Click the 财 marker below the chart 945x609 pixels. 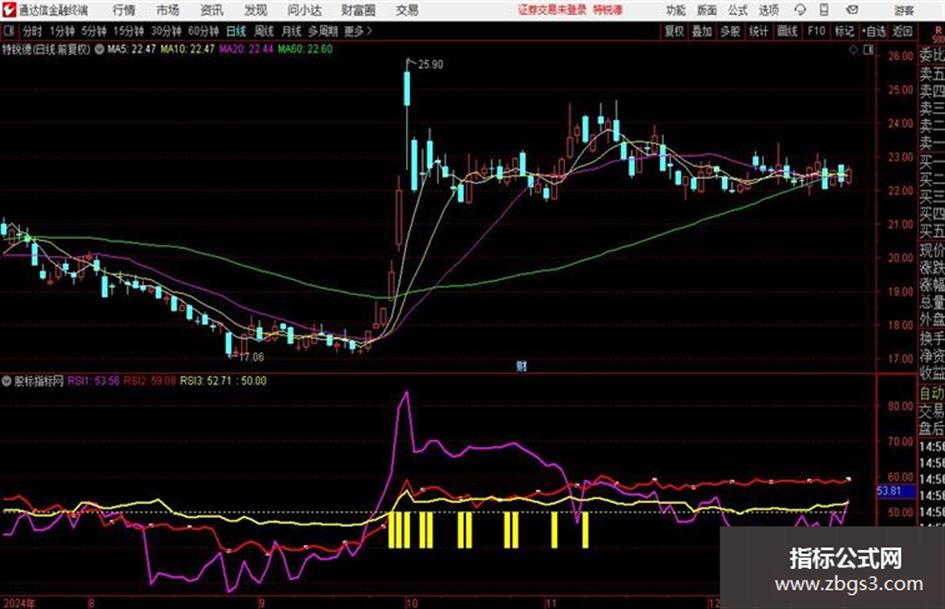[x=521, y=366]
